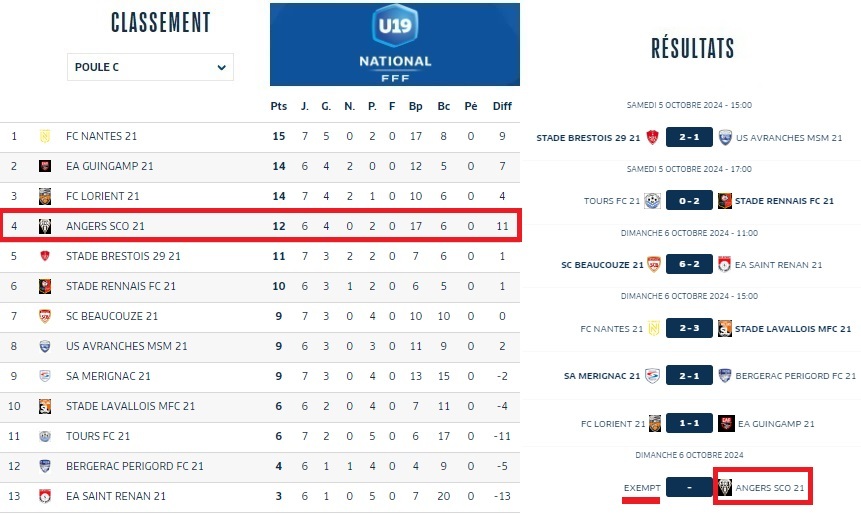Click the Angers SCO crest in results
The image size is (861, 519).
coord(725,487)
